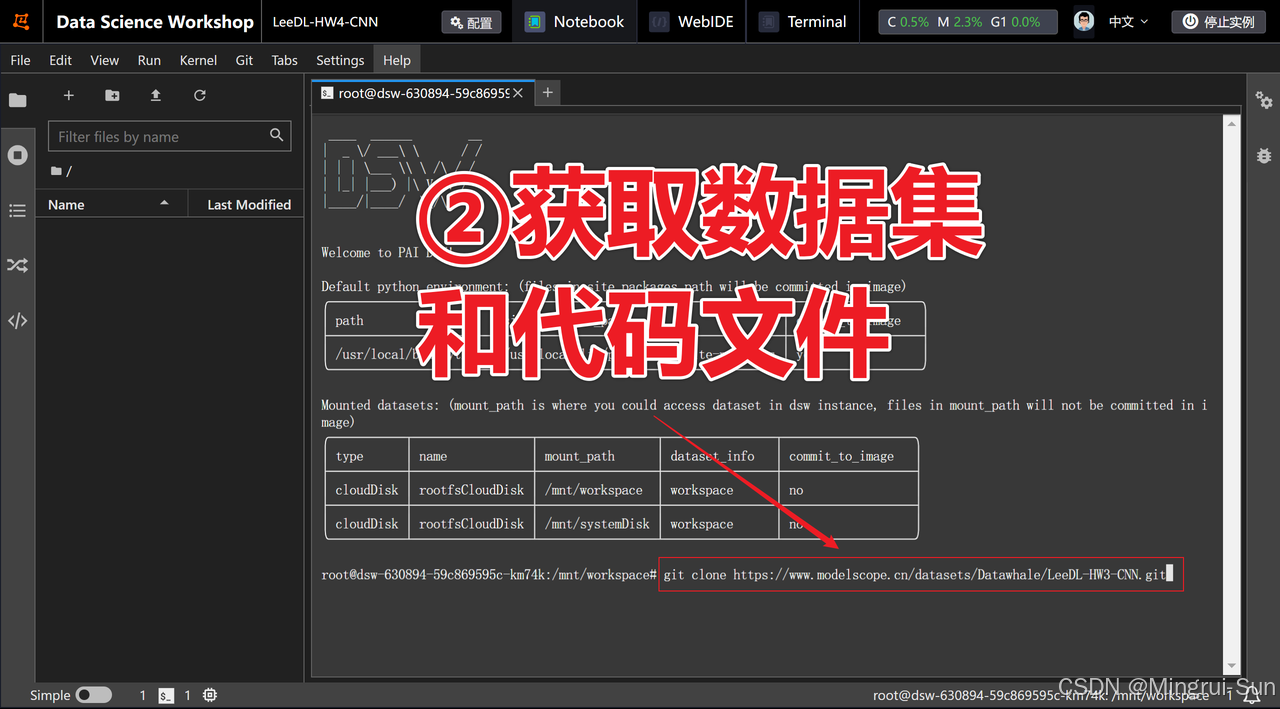This screenshot has height=709, width=1280.
Task: Toggle Simple mode switch
Action: (93, 695)
